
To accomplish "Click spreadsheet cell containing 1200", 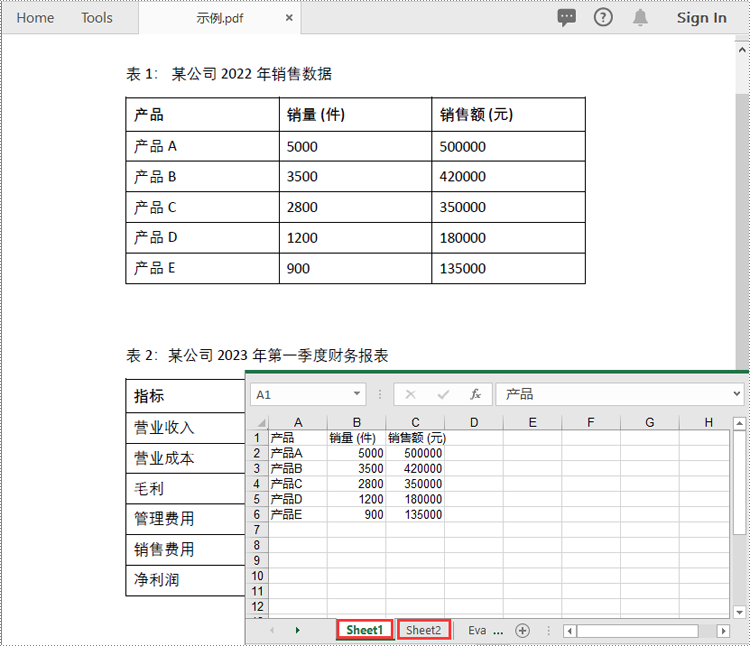I will (356, 499).
